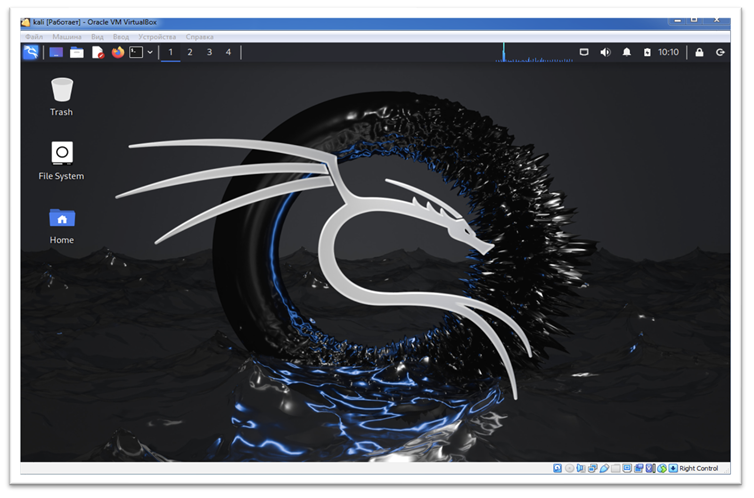Open the Ввод menu
Viewport: 754px width, 498px height.
[121, 37]
